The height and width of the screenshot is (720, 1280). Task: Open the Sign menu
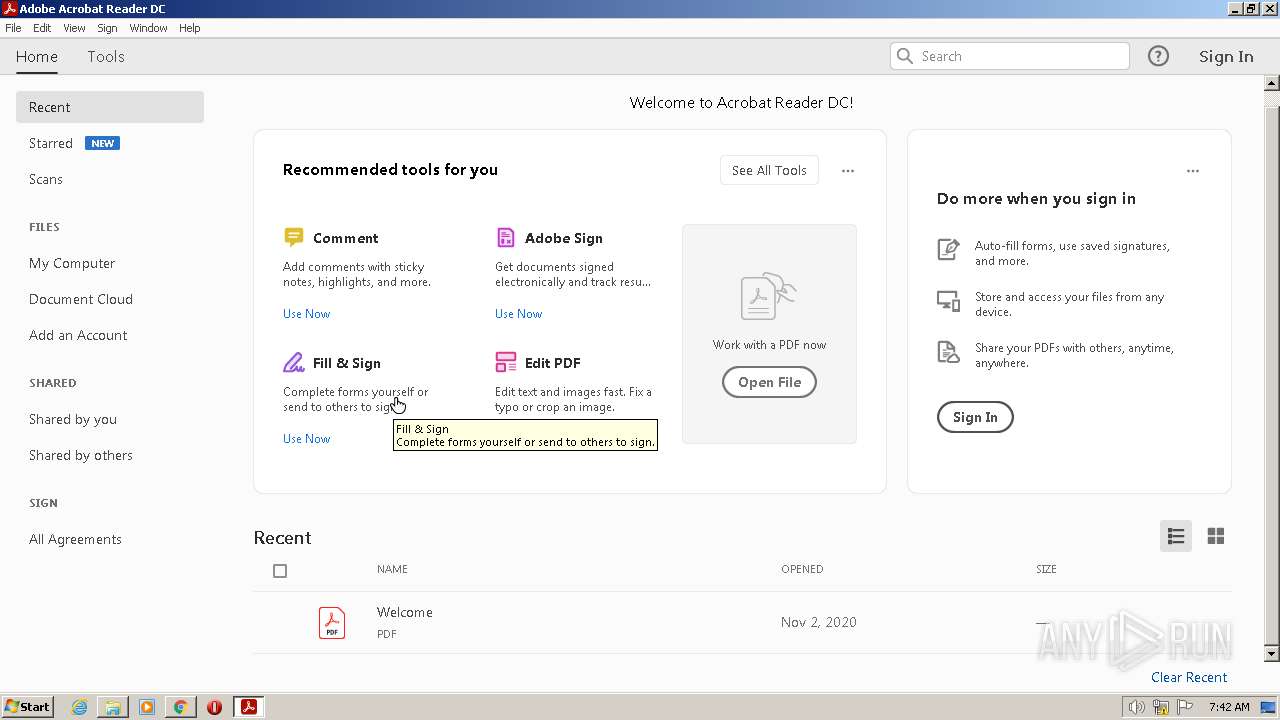pos(107,28)
